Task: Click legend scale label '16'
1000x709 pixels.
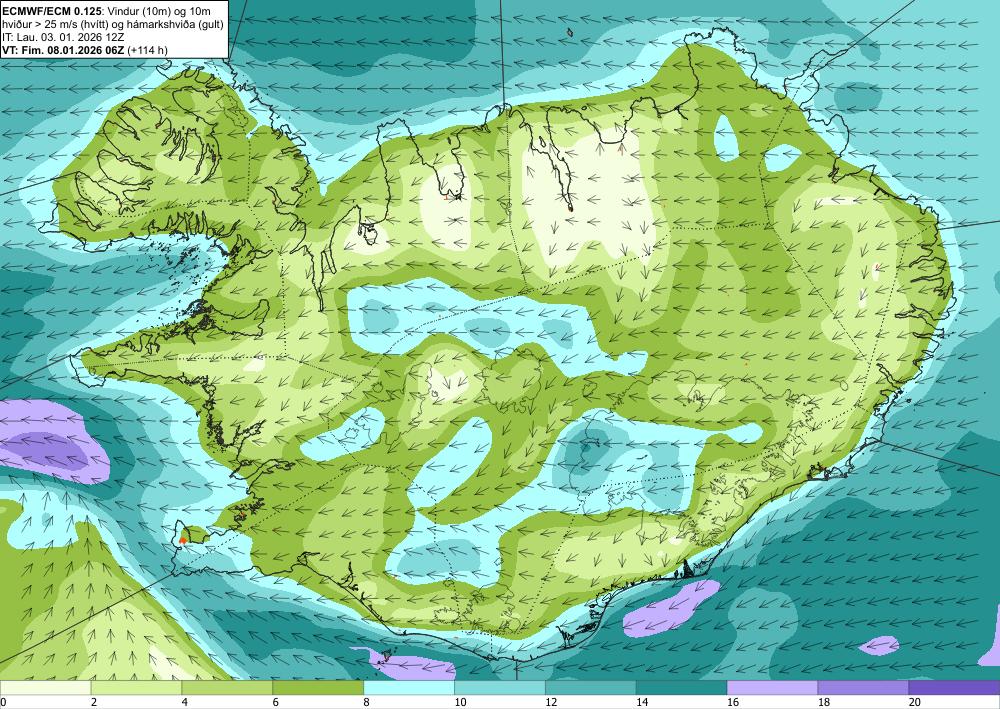Action: click(x=733, y=703)
